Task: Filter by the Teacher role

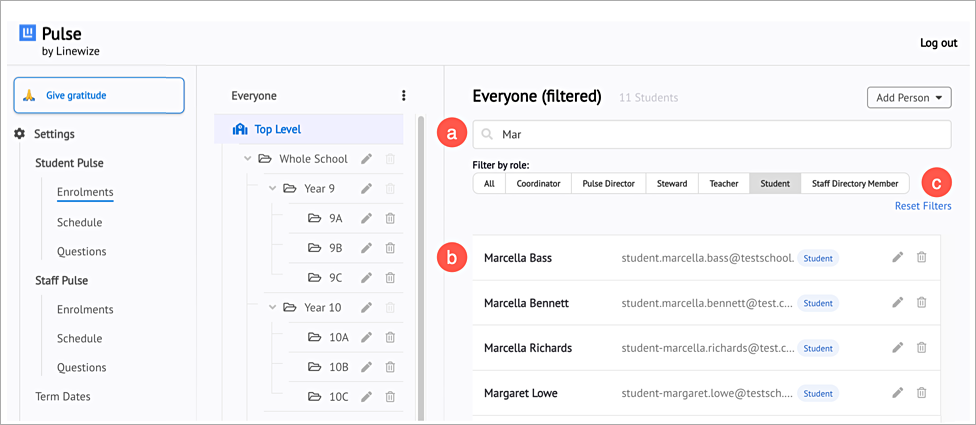Action: (723, 184)
